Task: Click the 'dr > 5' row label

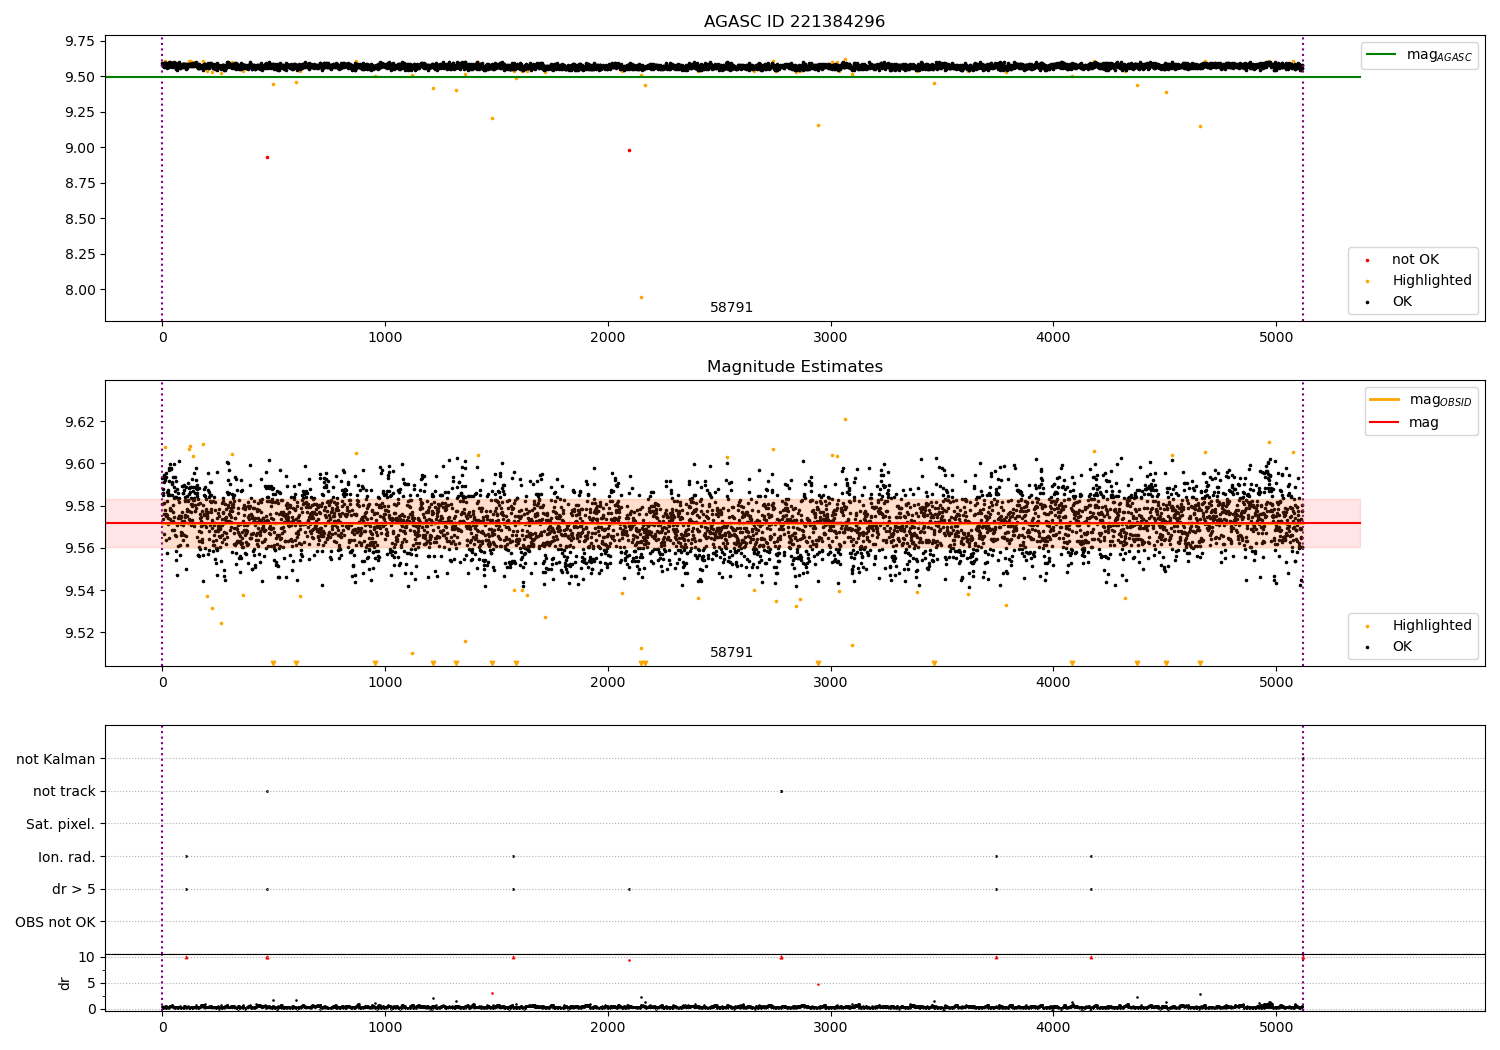Action: pos(74,890)
